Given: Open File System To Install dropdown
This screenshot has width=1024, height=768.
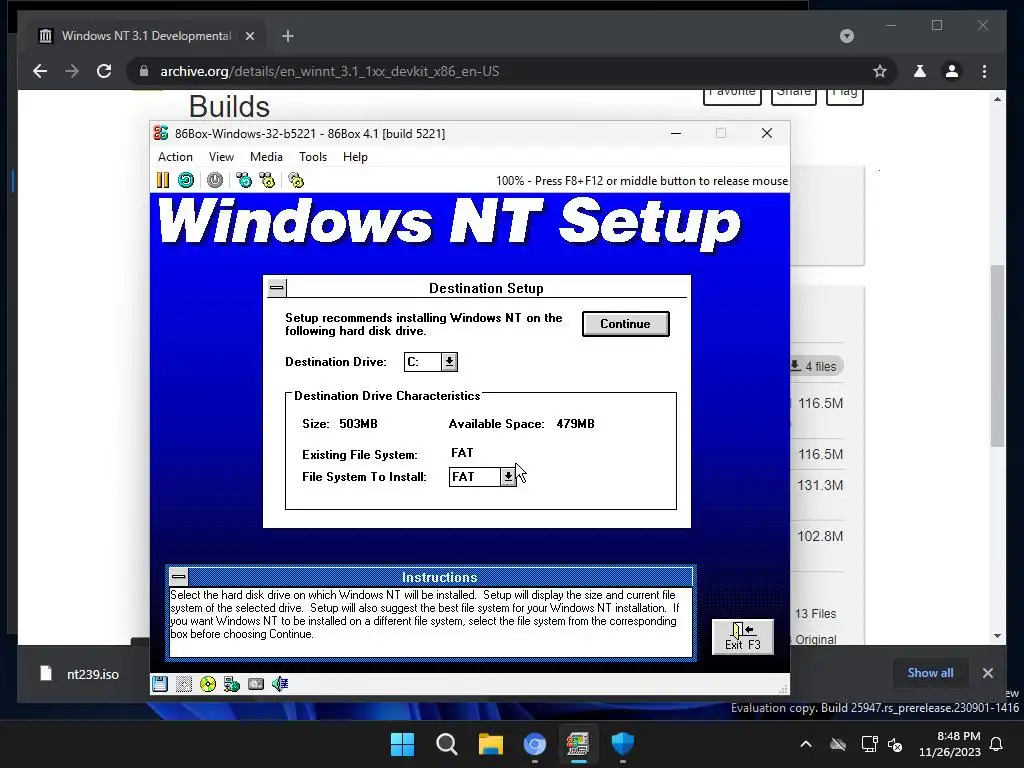Looking at the screenshot, I should (508, 477).
